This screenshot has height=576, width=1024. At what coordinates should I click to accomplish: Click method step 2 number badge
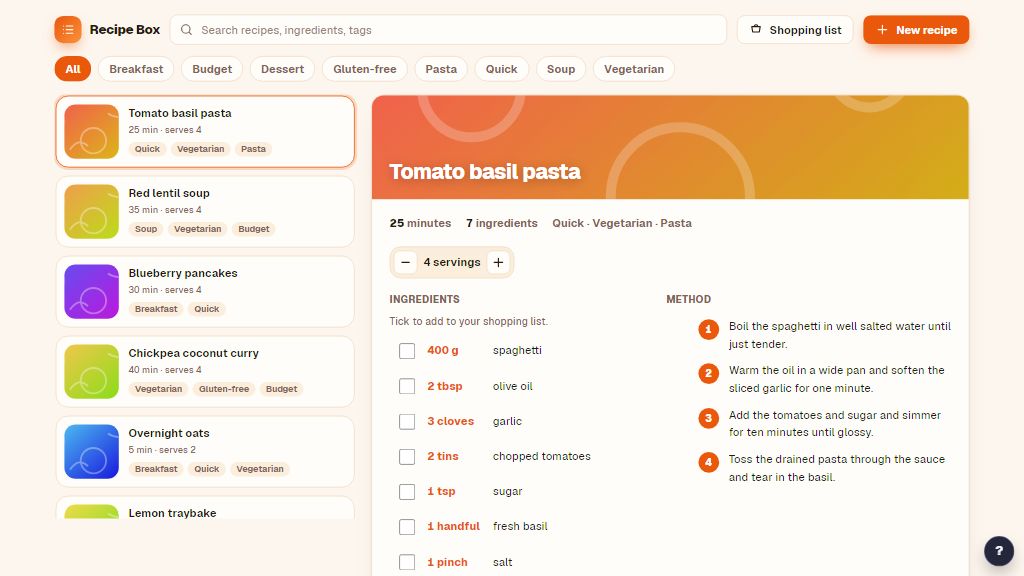[x=709, y=374]
